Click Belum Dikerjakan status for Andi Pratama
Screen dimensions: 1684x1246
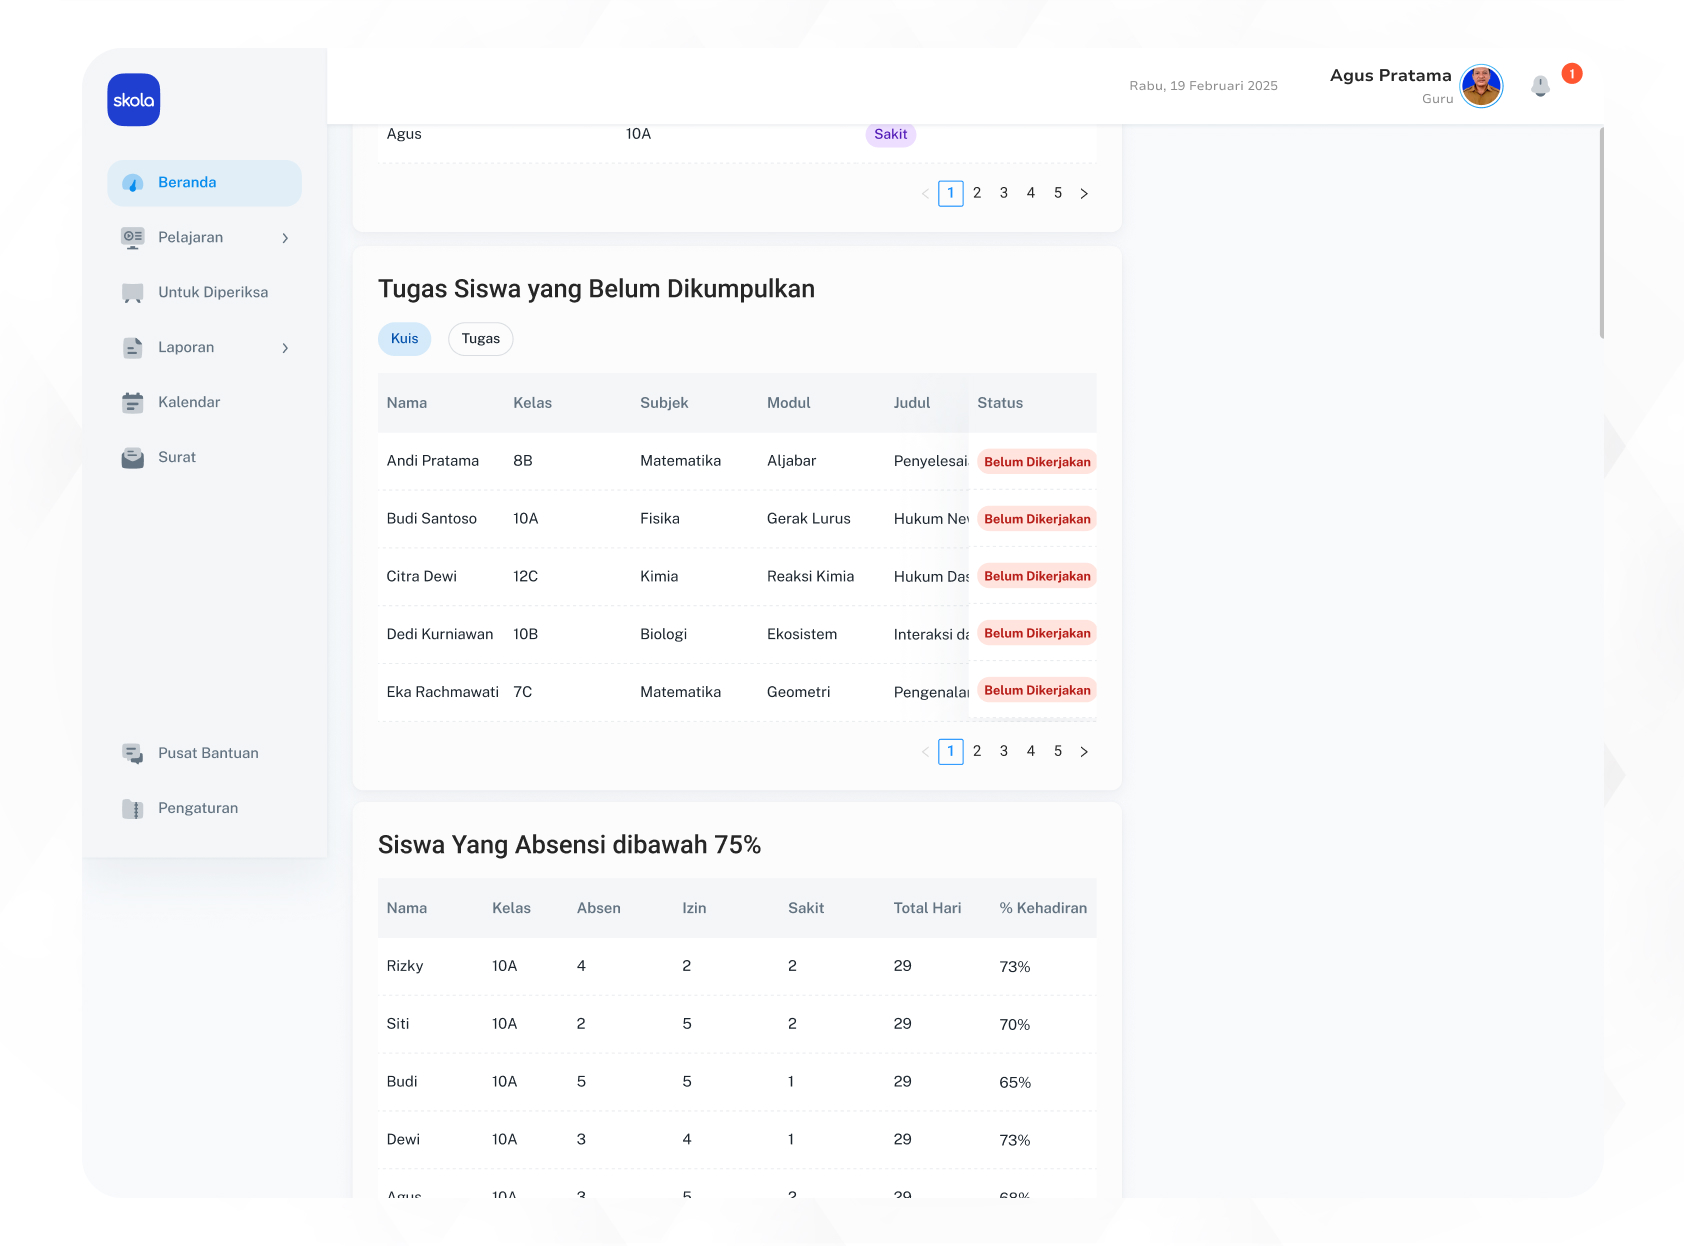(1037, 462)
